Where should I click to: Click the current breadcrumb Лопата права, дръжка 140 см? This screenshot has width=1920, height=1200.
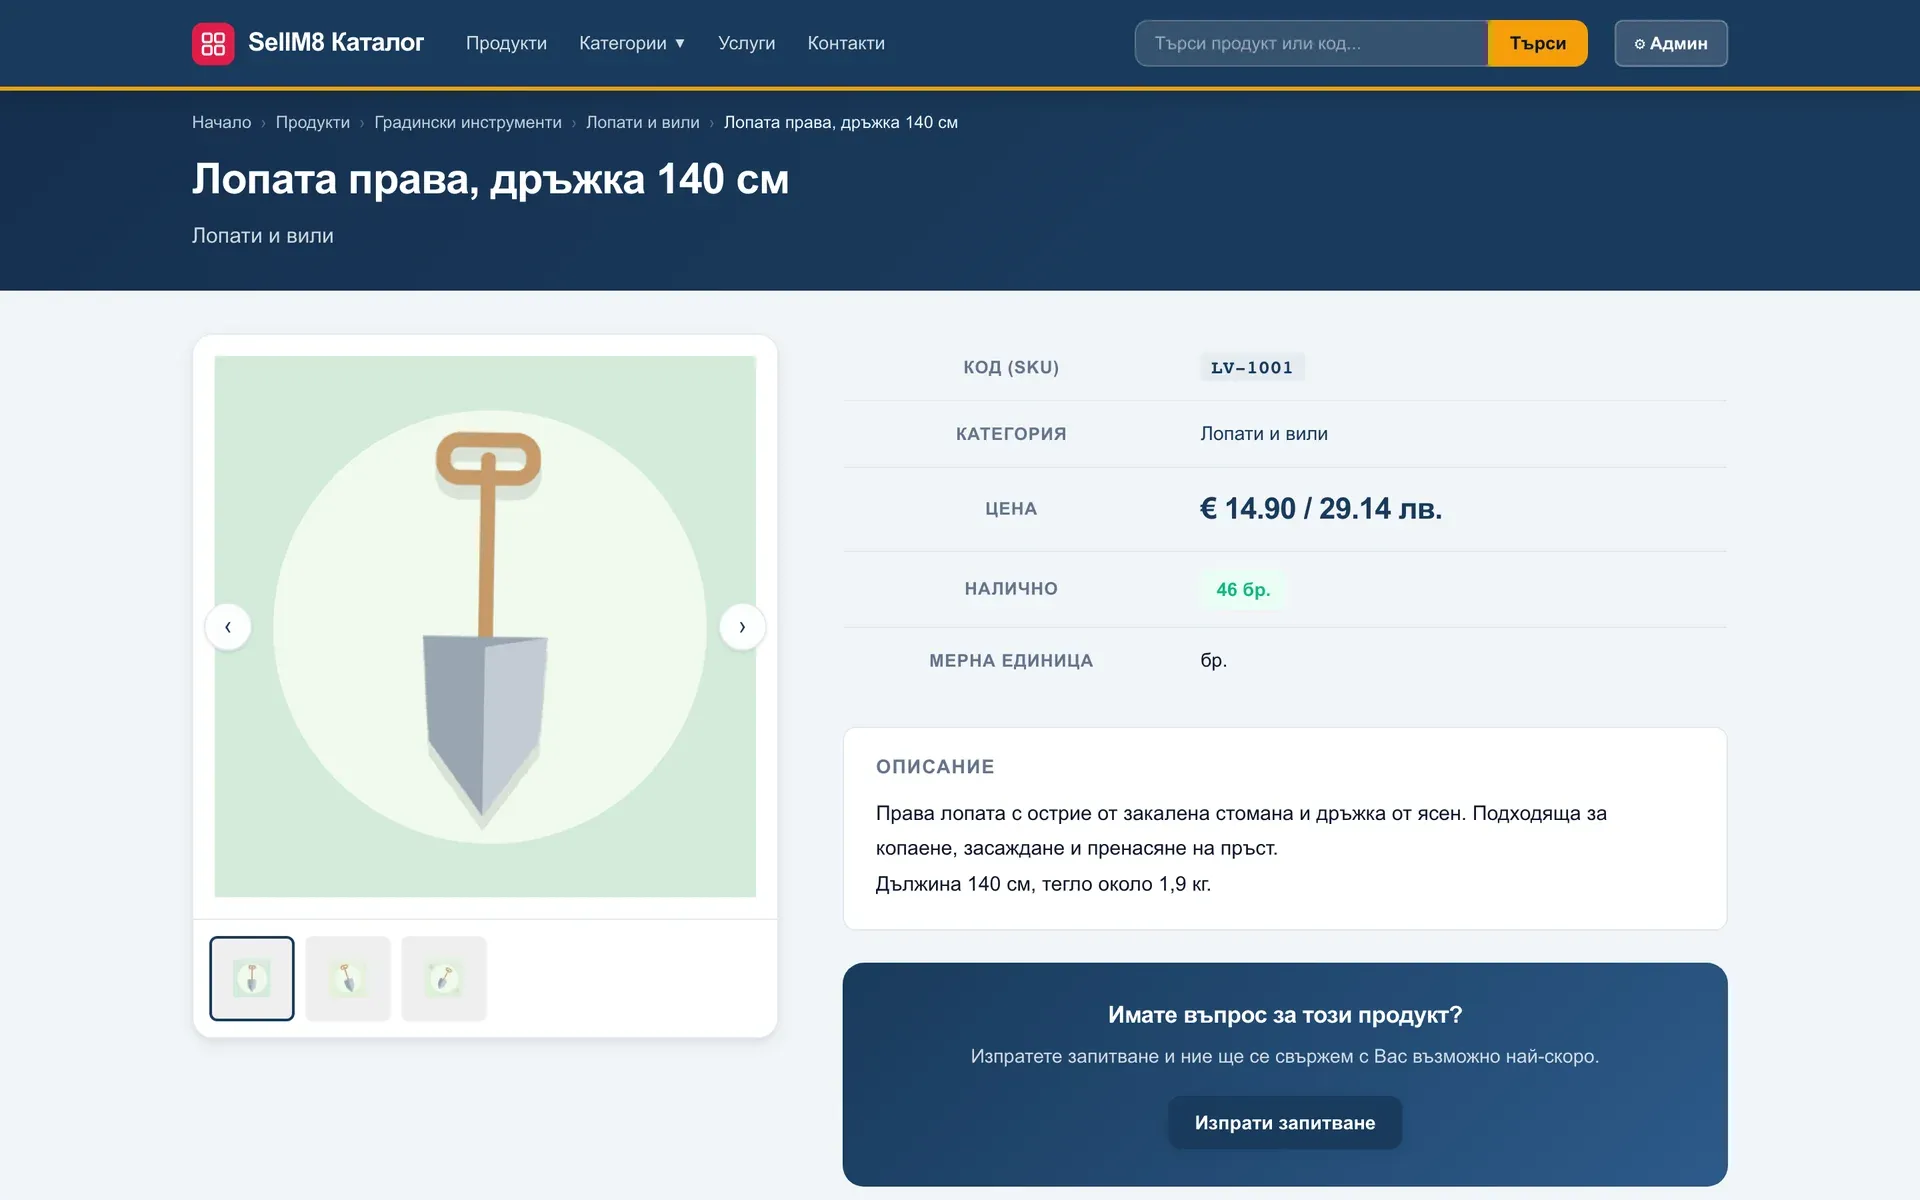point(841,122)
